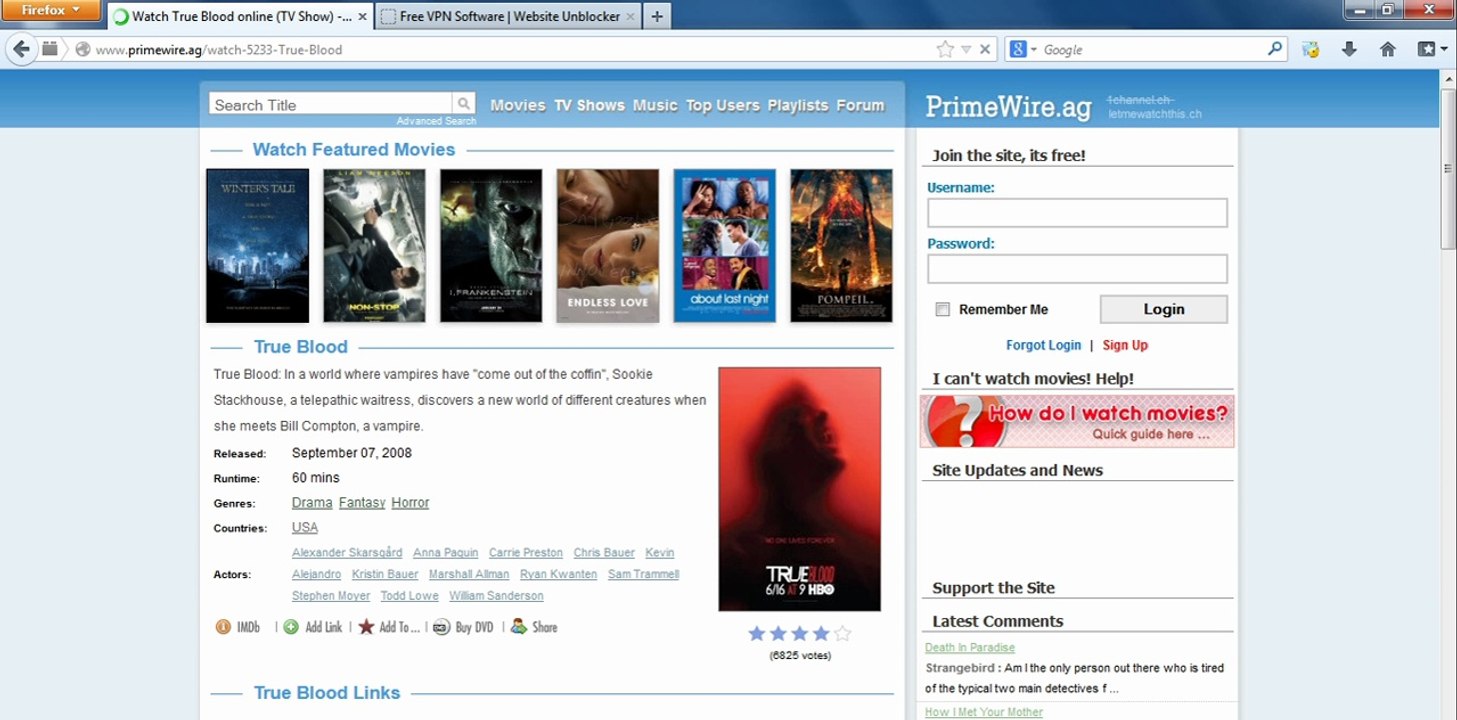Click into the Search Title field
The width and height of the screenshot is (1457, 720).
coord(331,104)
